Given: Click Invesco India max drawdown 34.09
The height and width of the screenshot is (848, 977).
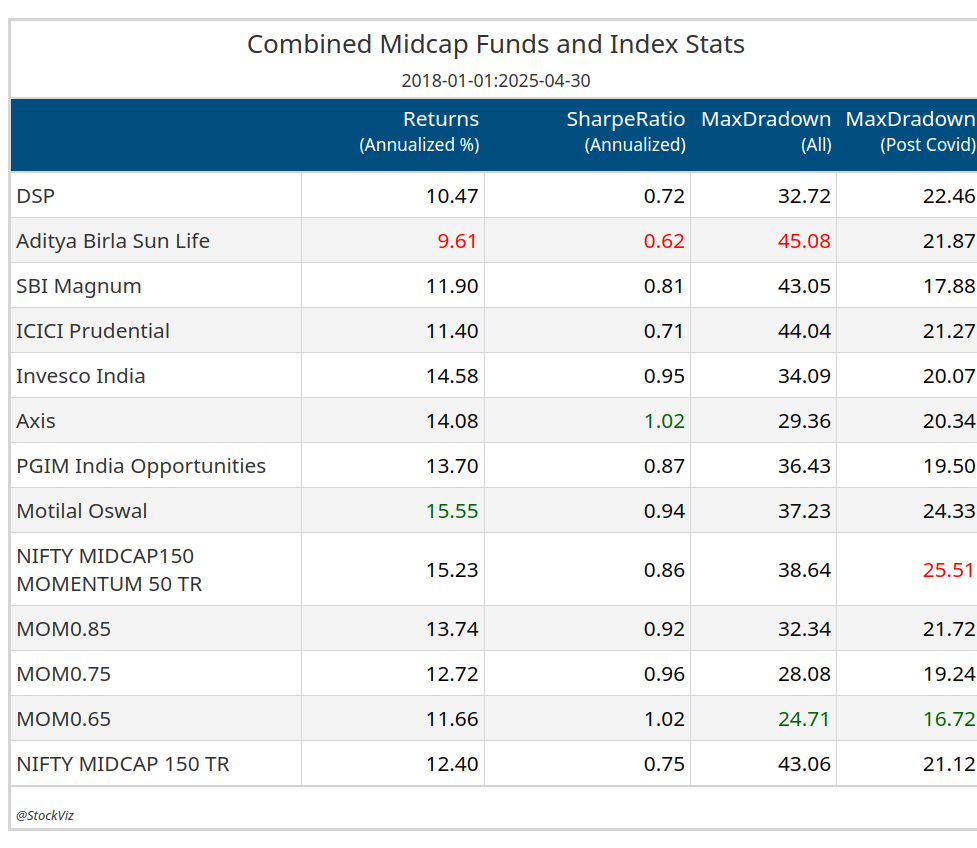Looking at the screenshot, I should coord(804,376).
